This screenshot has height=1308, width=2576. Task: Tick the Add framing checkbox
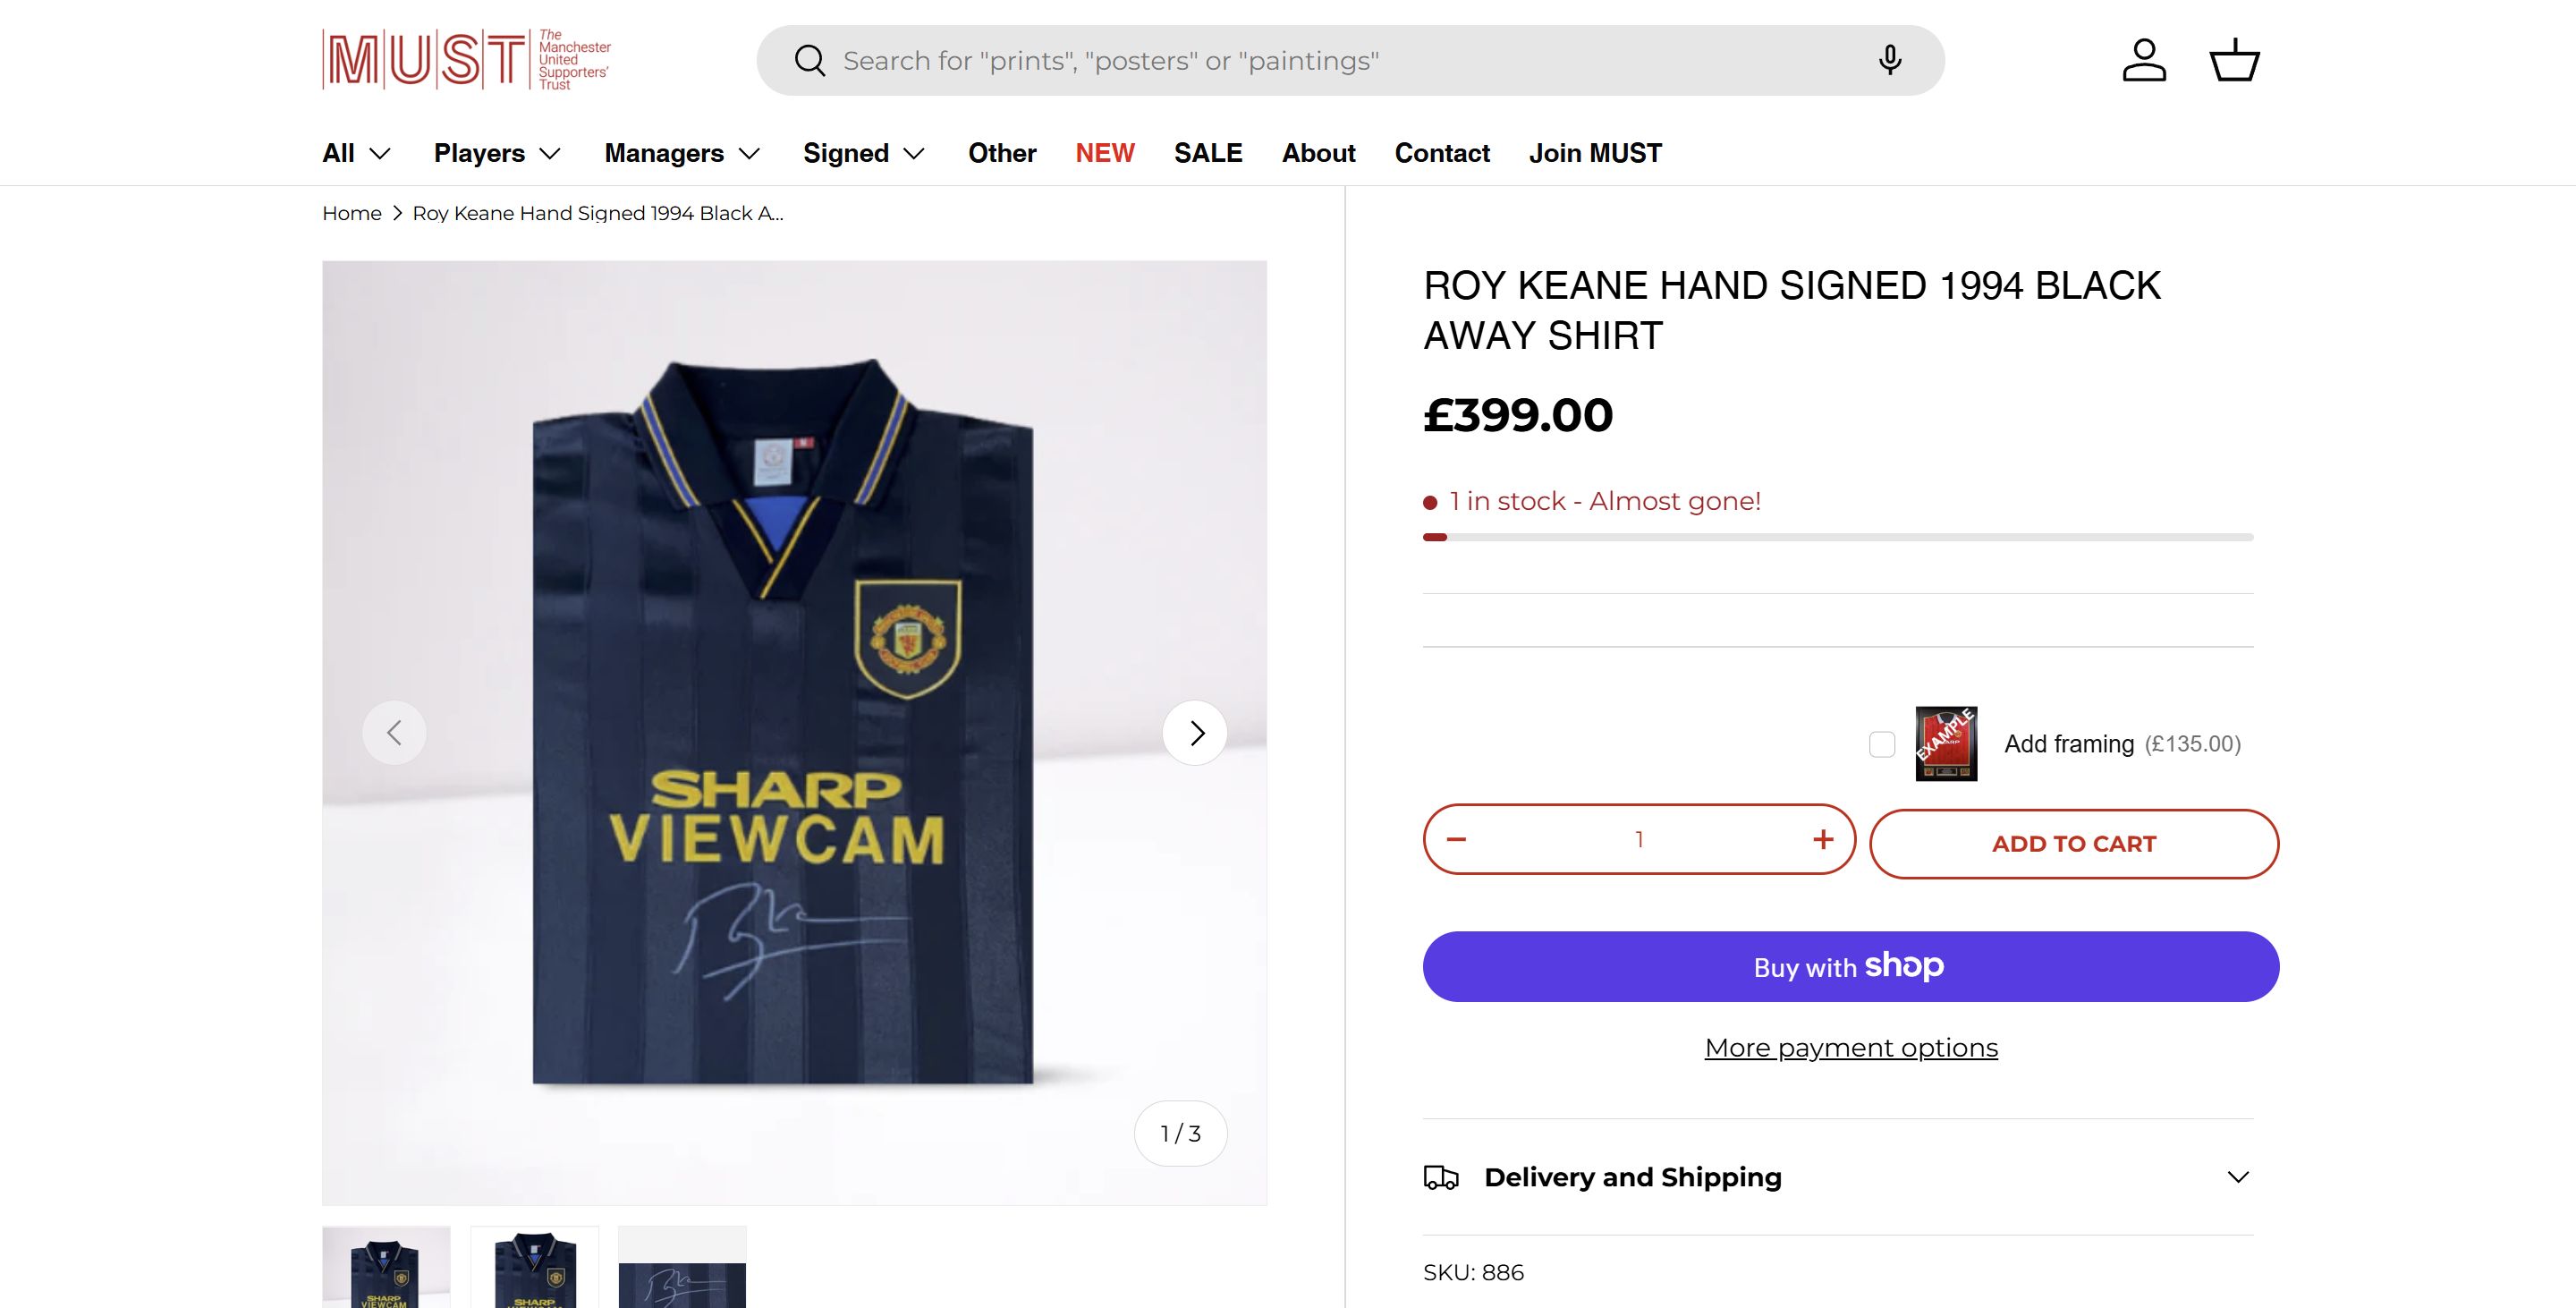pos(1881,744)
